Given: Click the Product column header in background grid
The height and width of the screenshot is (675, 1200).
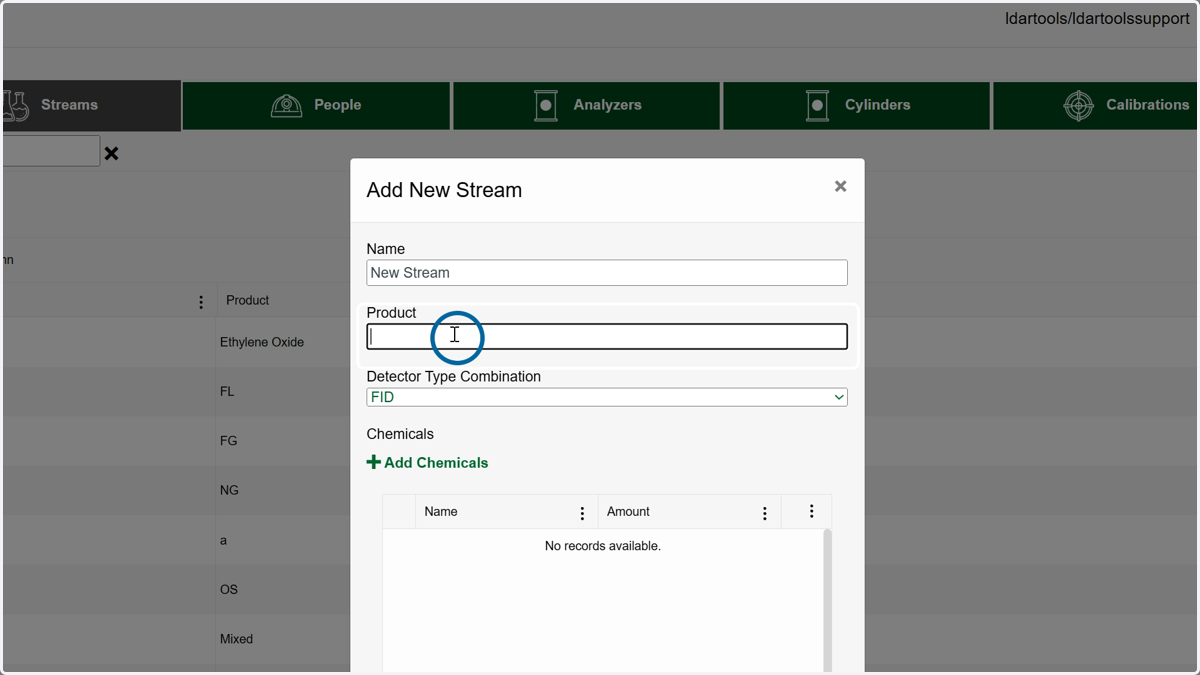Looking at the screenshot, I should click(247, 300).
